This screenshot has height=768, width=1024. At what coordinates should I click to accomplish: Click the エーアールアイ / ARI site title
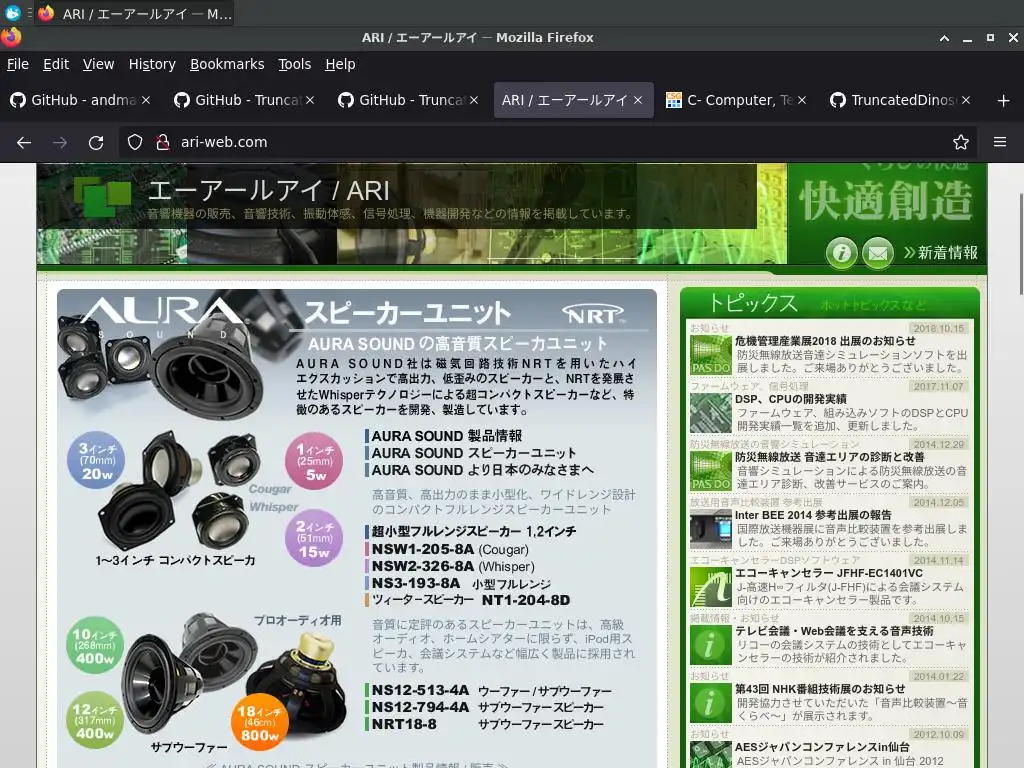tap(268, 191)
